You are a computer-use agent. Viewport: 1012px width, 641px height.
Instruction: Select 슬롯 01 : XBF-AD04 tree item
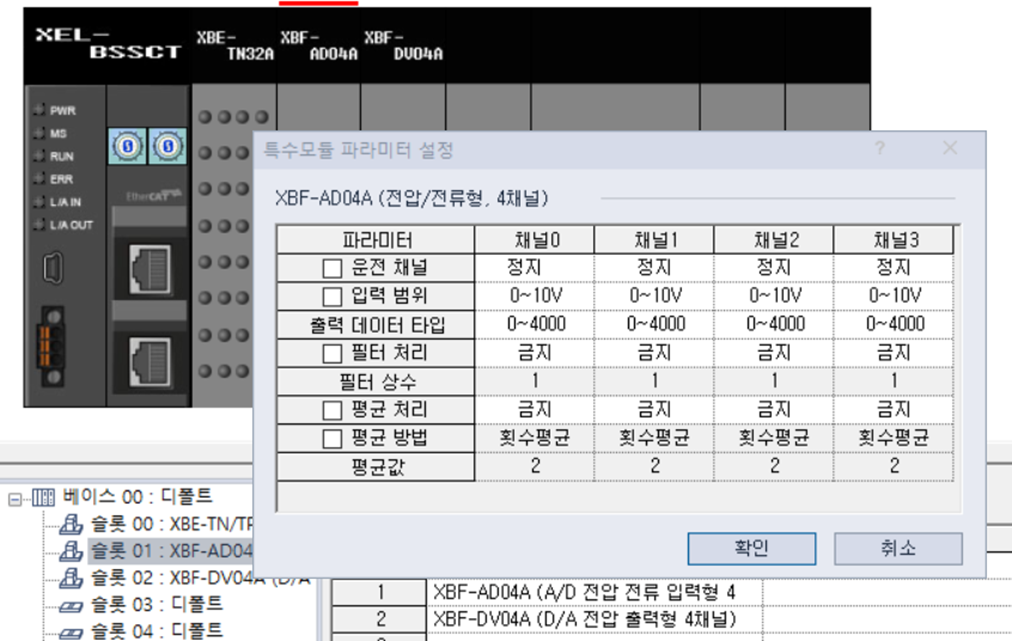click(172, 551)
